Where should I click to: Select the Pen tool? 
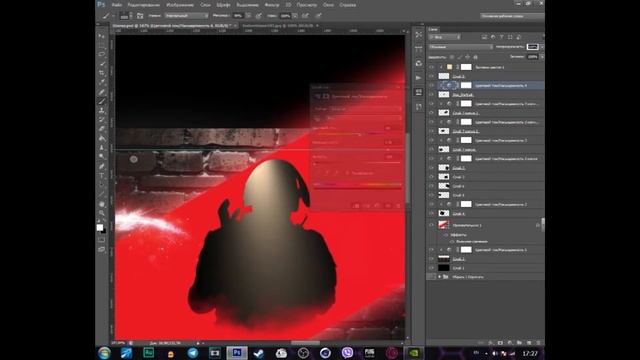[102, 167]
